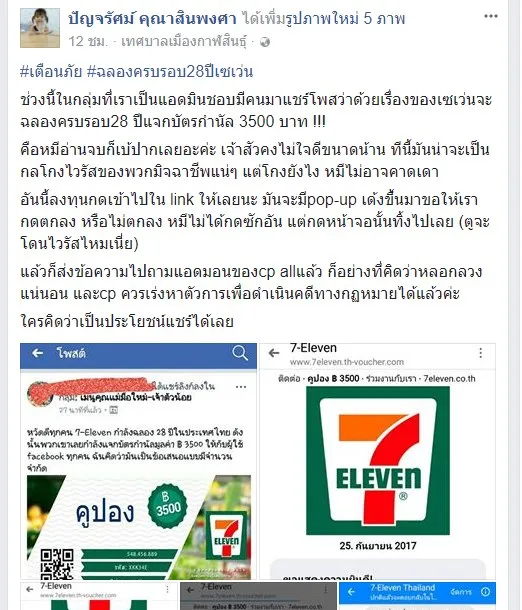Open the #เตือนภัย hashtag
This screenshot has height=610, width=522.
51,72
